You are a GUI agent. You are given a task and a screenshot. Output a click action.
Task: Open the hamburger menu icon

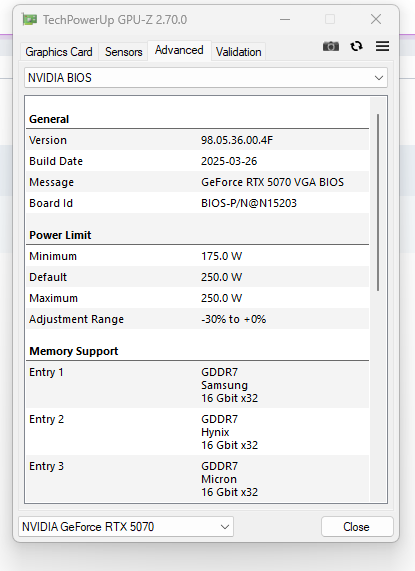pos(382,46)
